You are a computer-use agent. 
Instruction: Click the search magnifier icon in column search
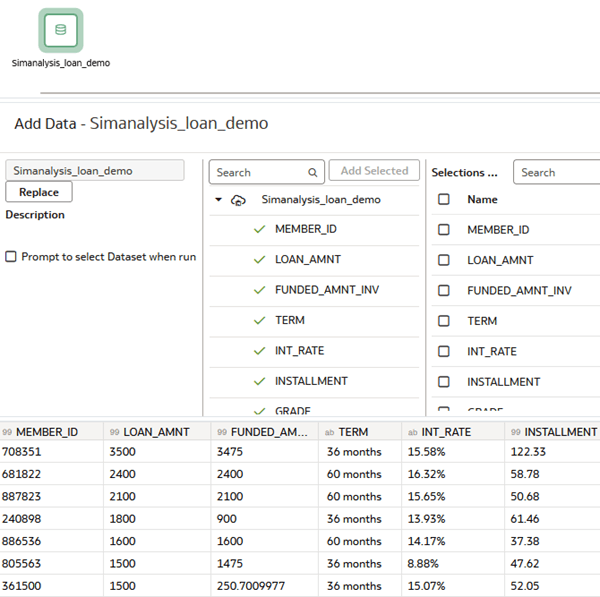click(313, 173)
